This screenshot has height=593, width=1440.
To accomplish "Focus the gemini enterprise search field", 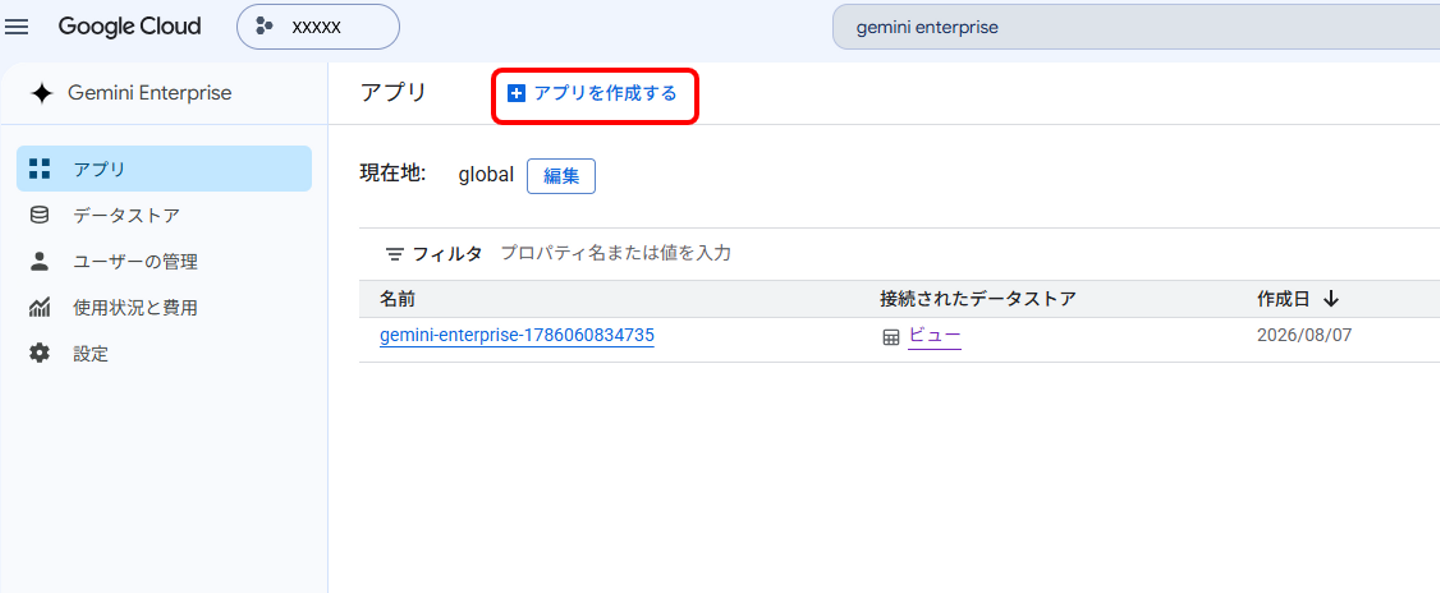I will tap(1136, 27).
